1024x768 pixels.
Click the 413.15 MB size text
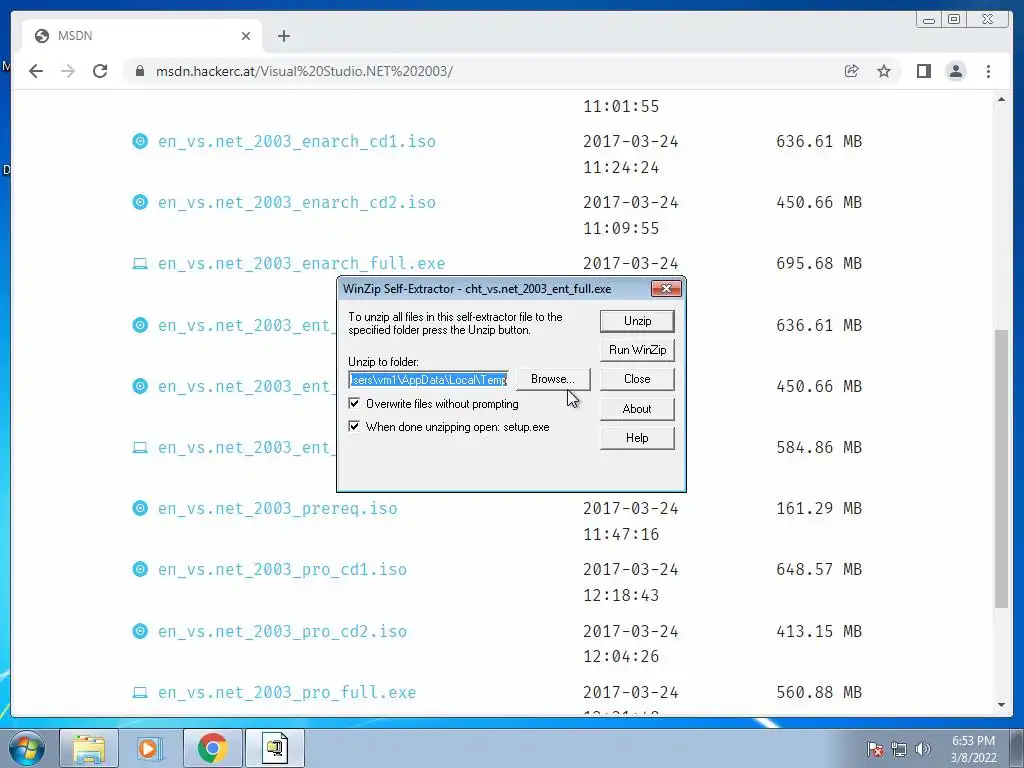point(819,632)
